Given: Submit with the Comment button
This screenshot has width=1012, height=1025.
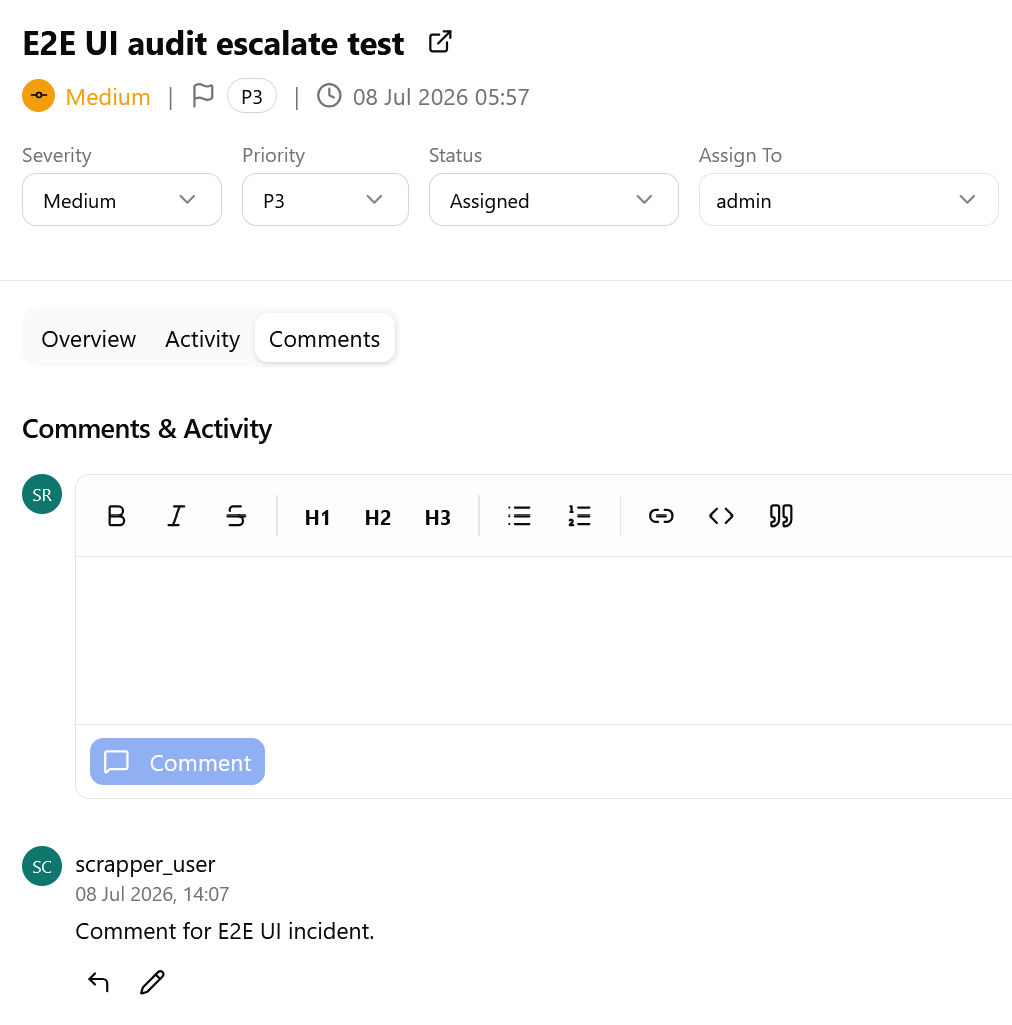Looking at the screenshot, I should (177, 762).
